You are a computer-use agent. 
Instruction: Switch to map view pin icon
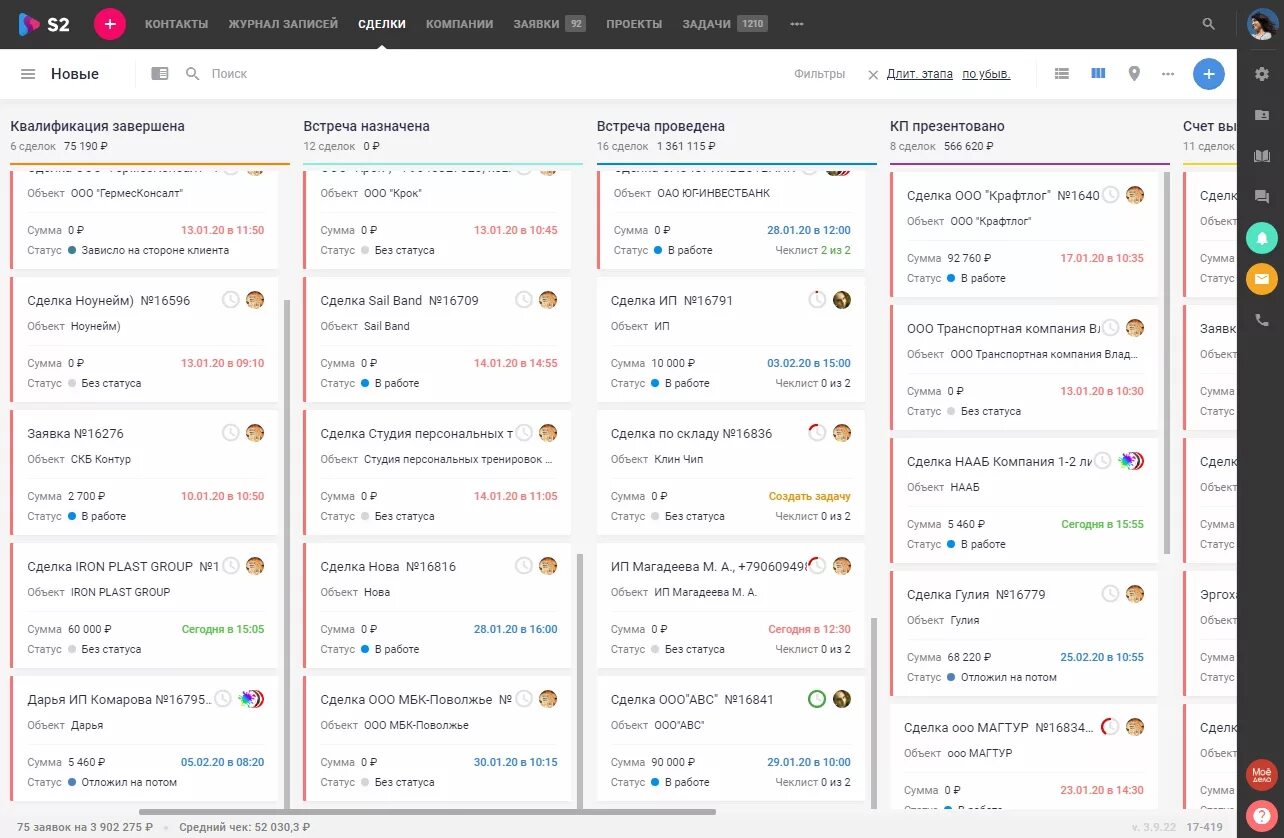[x=1134, y=74]
